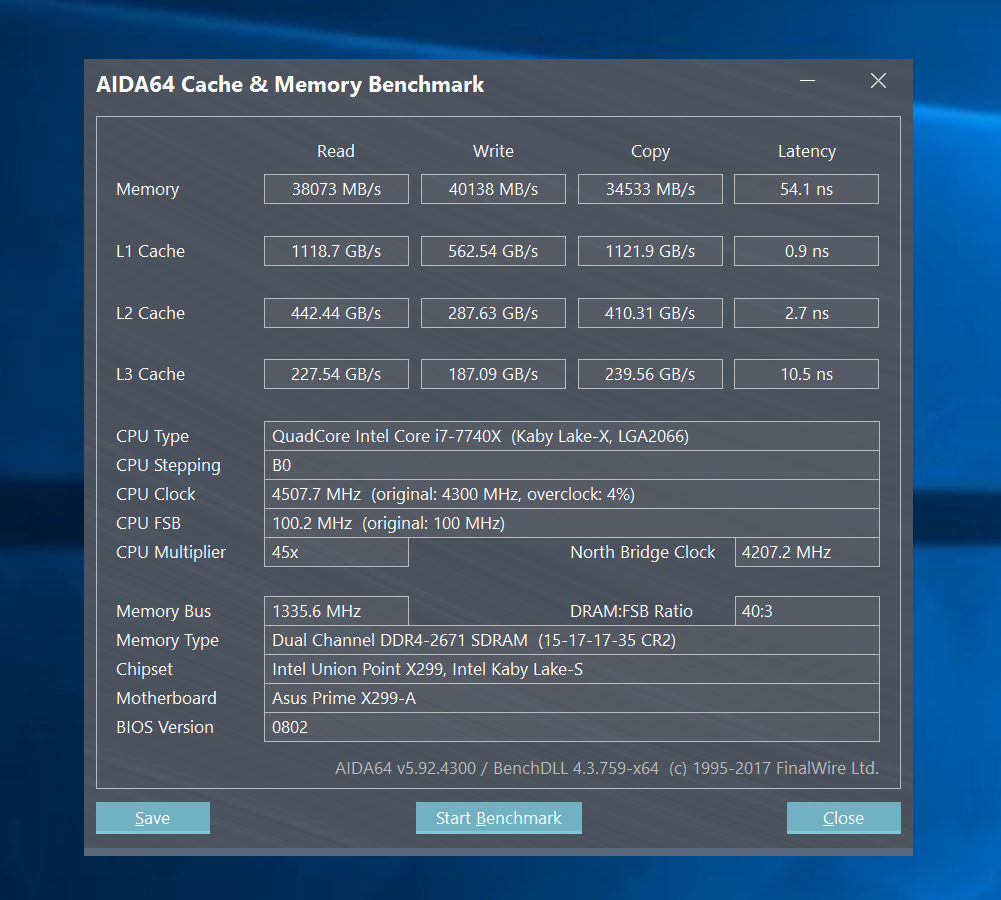1001x900 pixels.
Task: Click DRAM:FSB Ratio value 40:3
Action: tap(807, 611)
